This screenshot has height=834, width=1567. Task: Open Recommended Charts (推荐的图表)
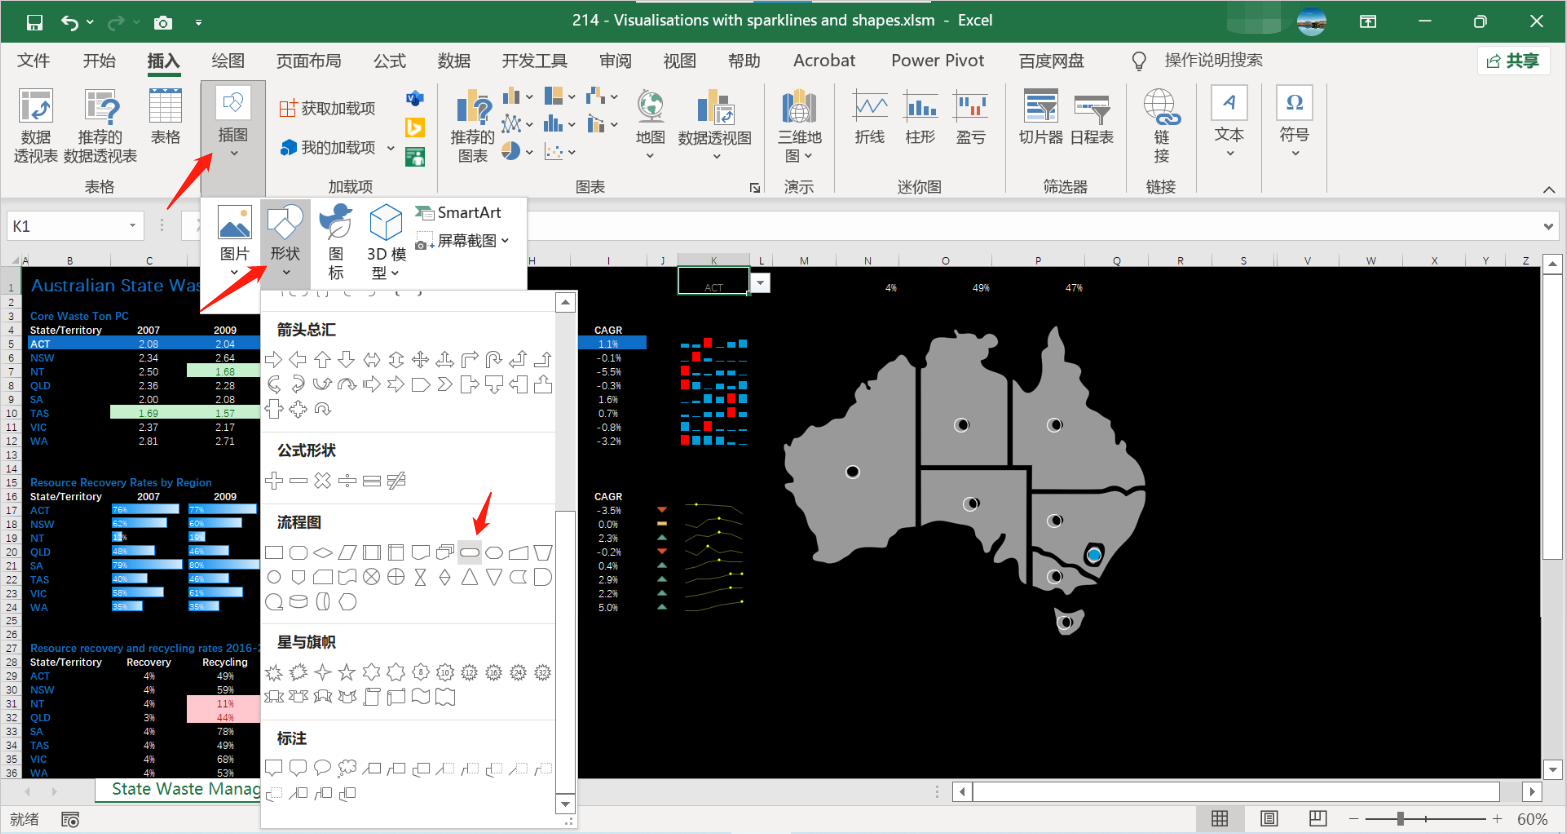[x=472, y=126]
